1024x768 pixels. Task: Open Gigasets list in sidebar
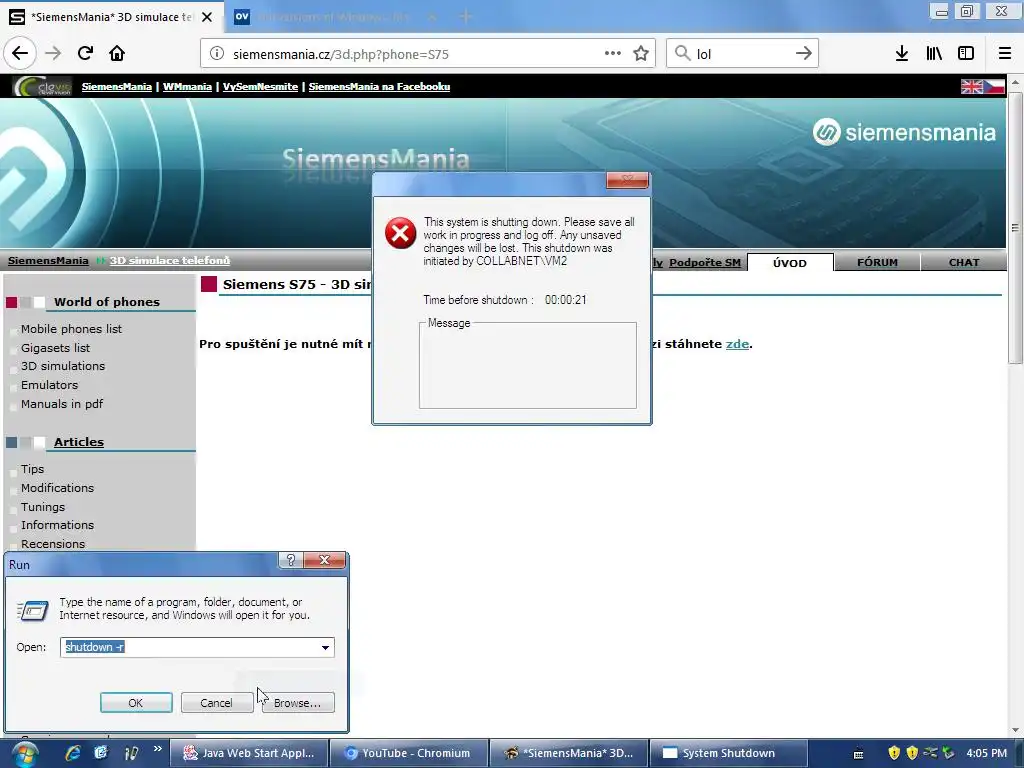(x=56, y=348)
